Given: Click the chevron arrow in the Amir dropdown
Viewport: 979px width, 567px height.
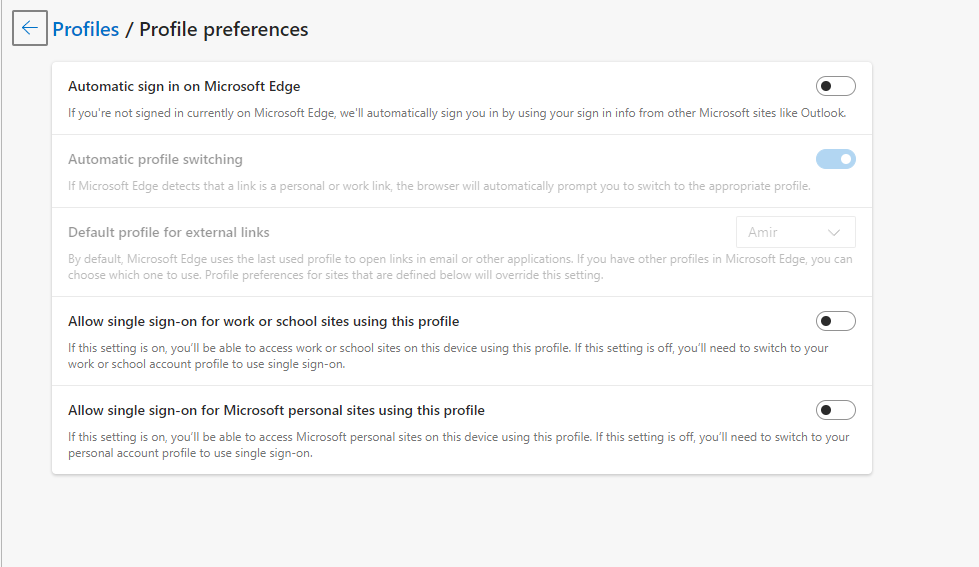Looking at the screenshot, I should click(834, 232).
